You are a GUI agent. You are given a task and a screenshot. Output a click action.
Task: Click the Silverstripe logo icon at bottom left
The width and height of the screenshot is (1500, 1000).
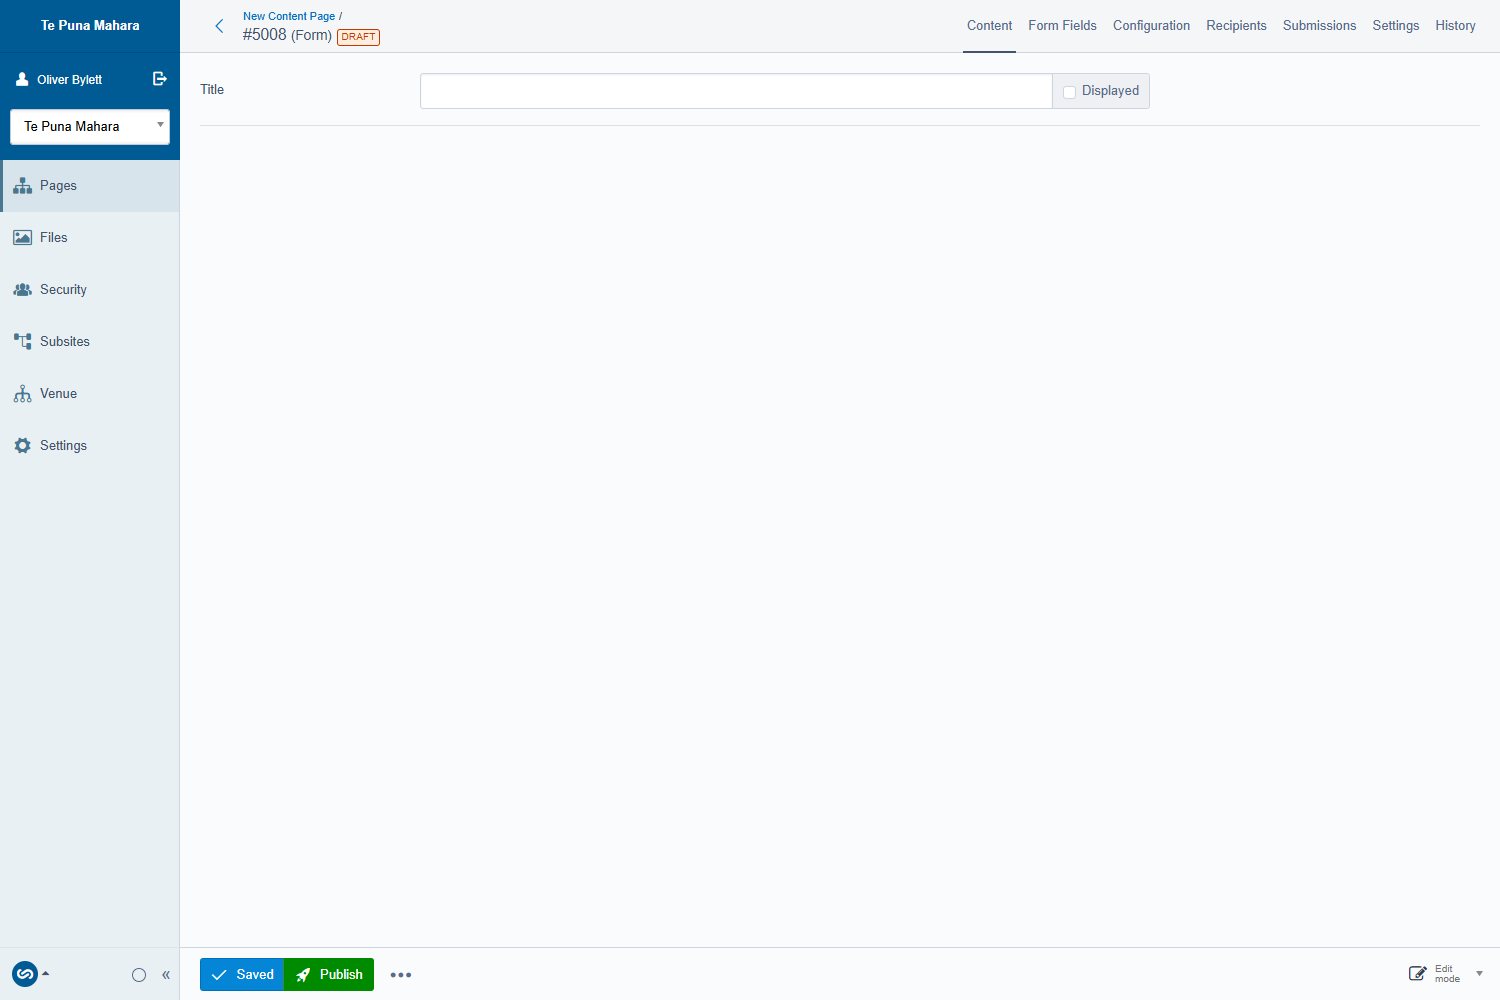pos(25,974)
